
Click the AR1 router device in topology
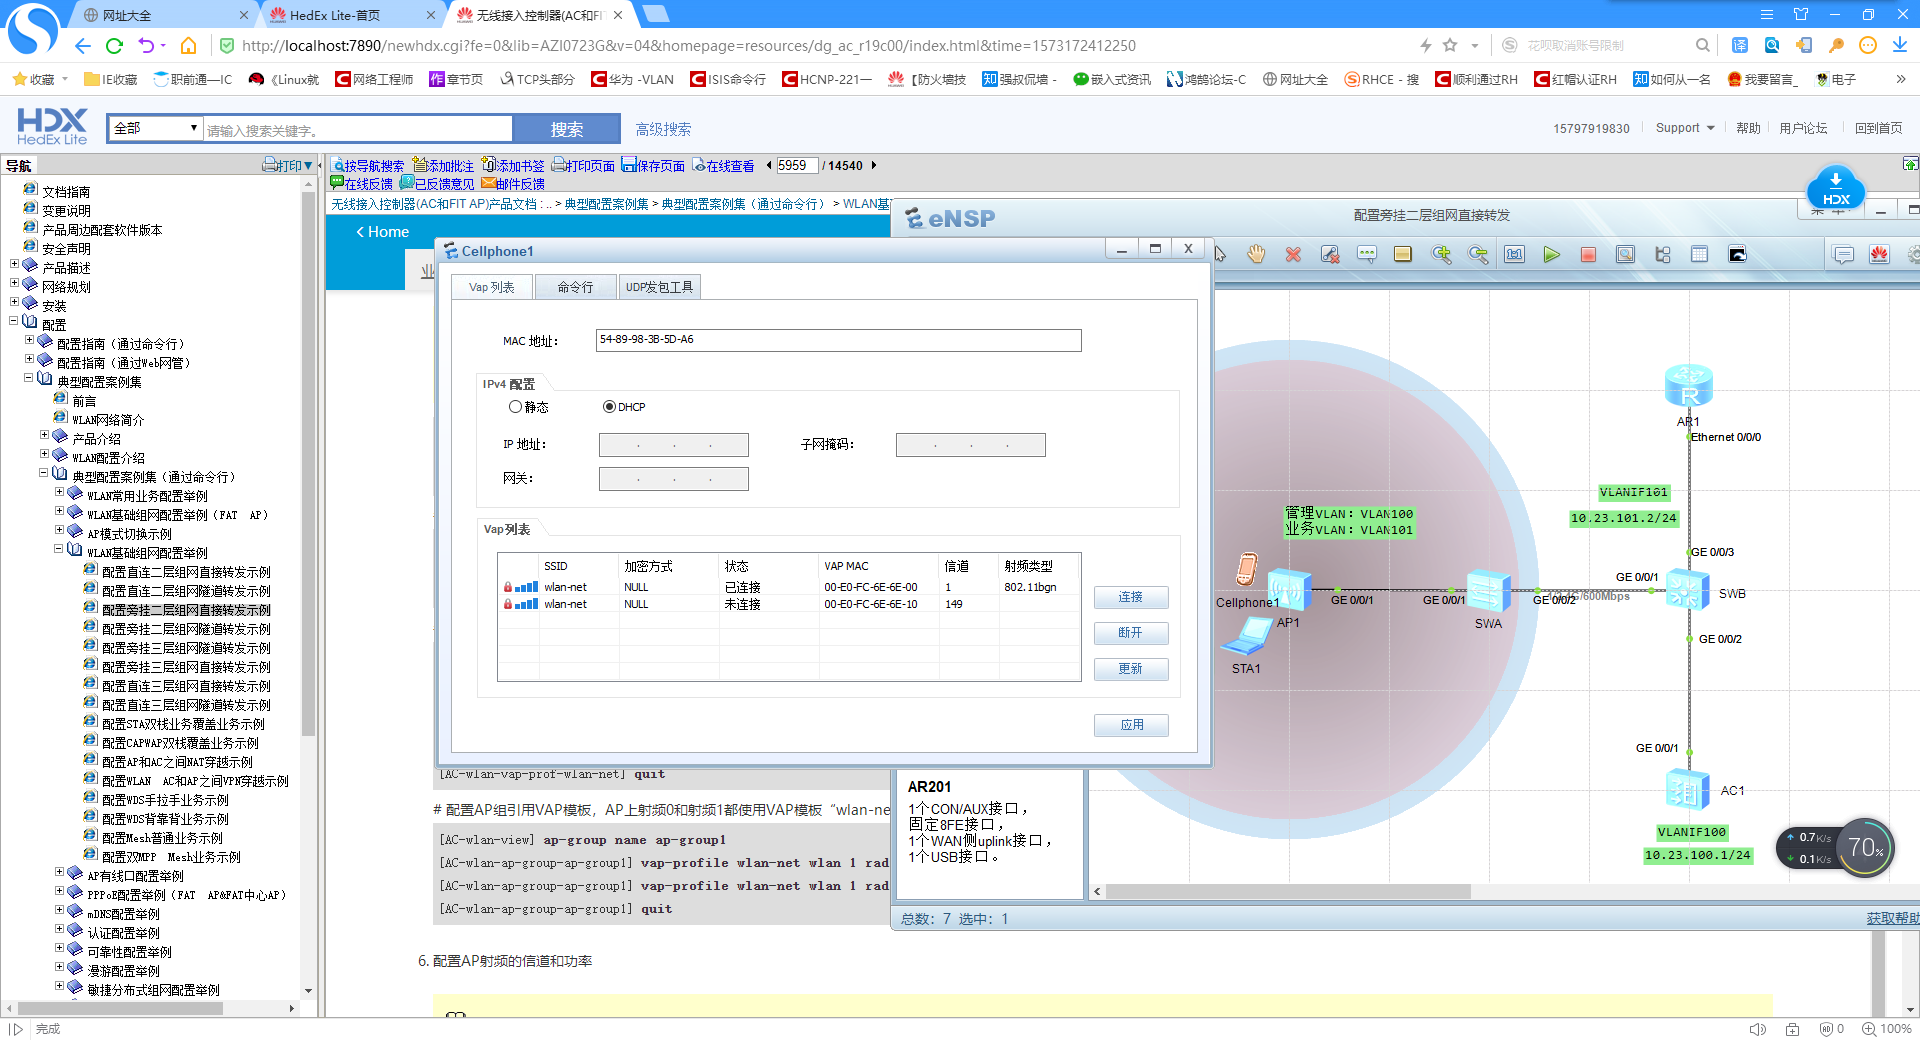point(1689,387)
